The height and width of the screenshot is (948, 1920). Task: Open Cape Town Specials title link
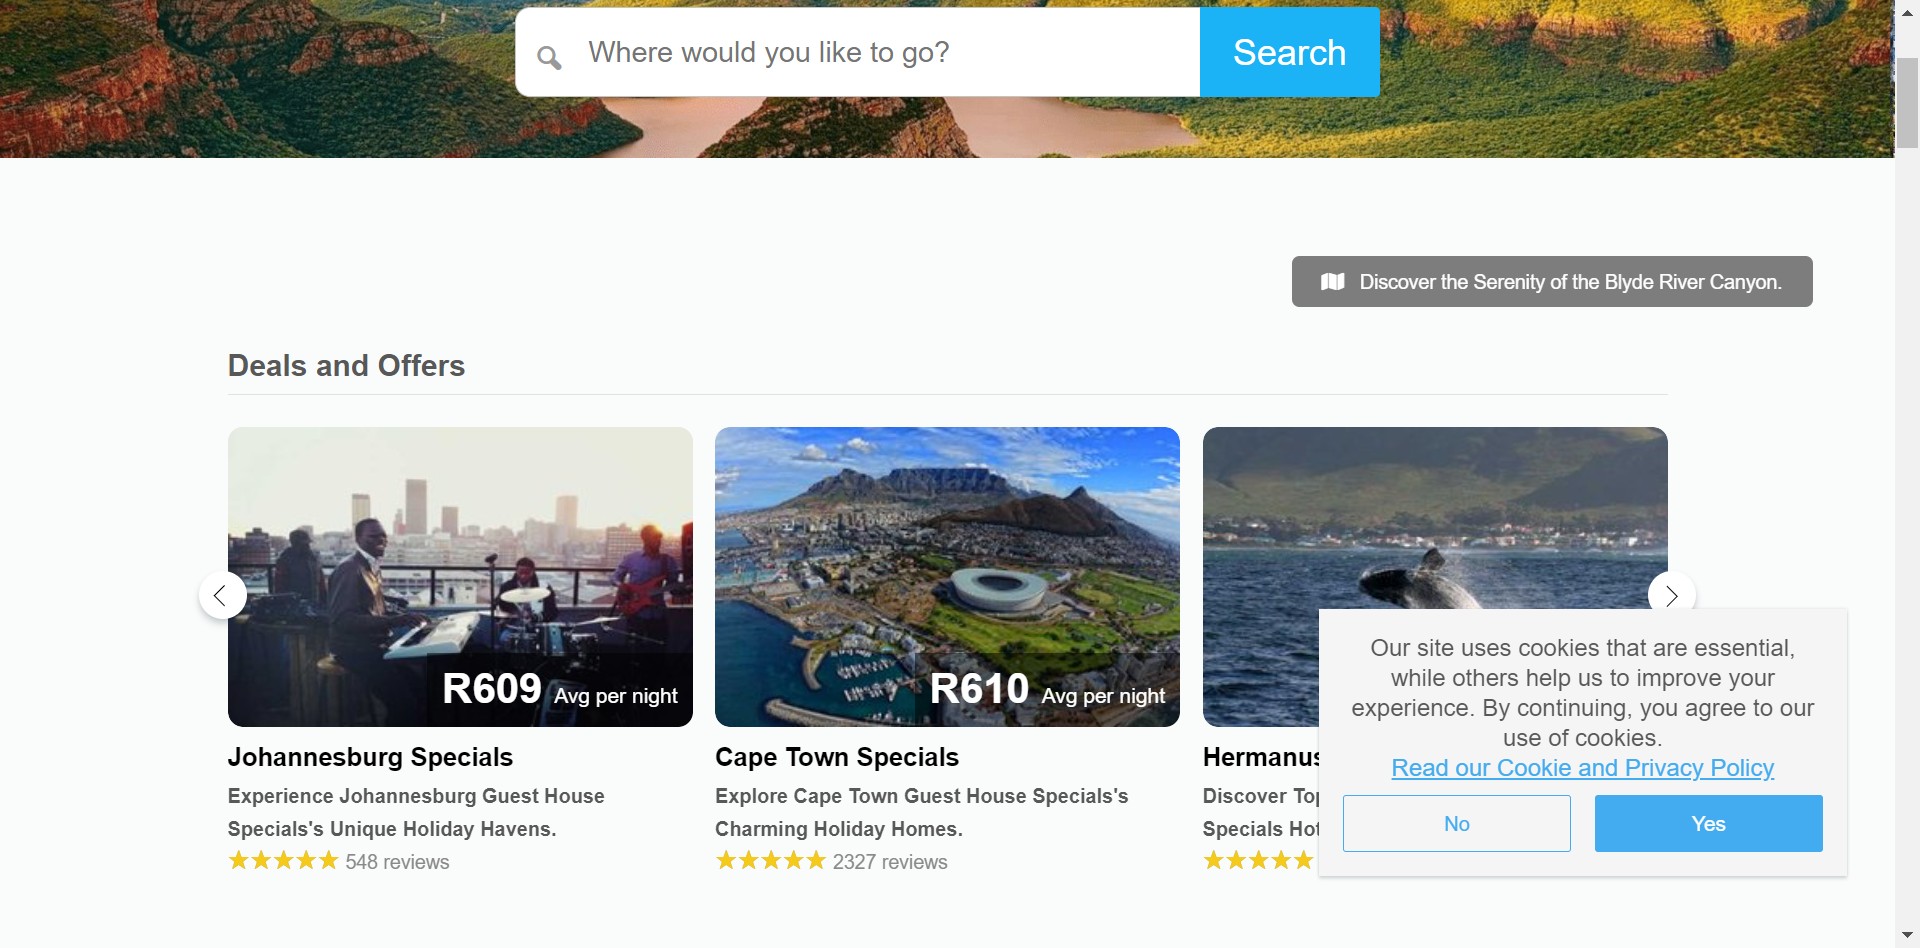pyautogui.click(x=836, y=758)
